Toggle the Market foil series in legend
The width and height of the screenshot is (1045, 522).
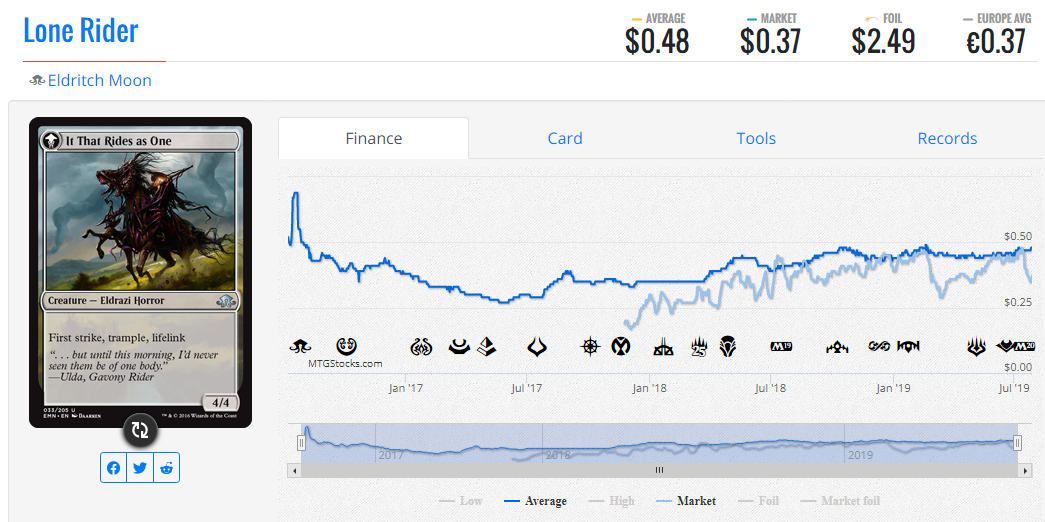click(840, 501)
